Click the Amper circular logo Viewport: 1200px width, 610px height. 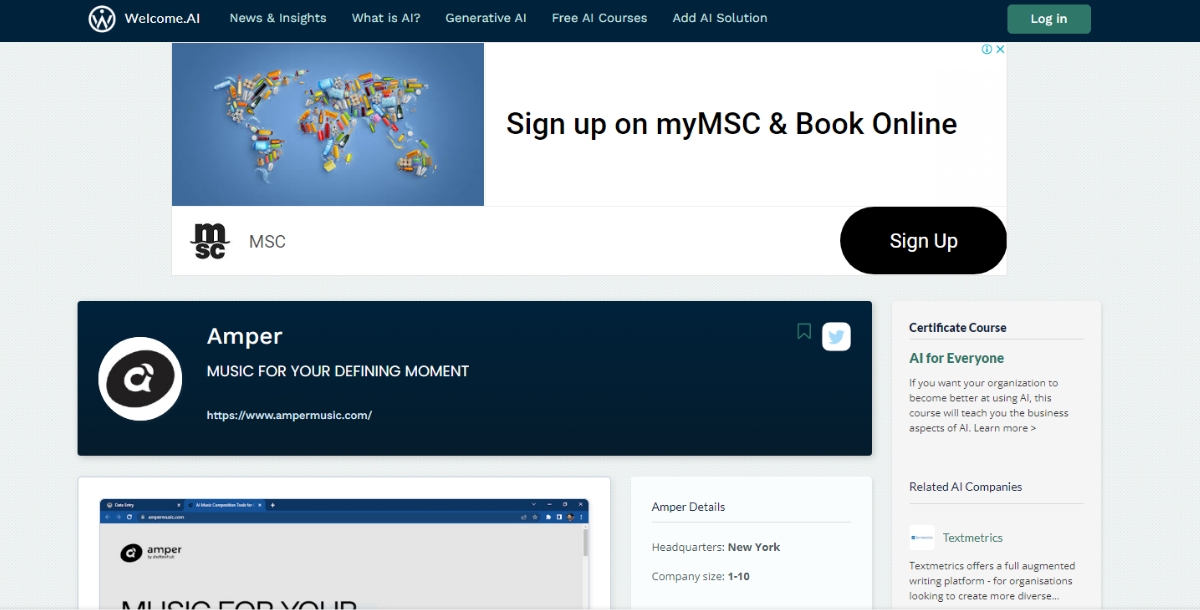(140, 379)
